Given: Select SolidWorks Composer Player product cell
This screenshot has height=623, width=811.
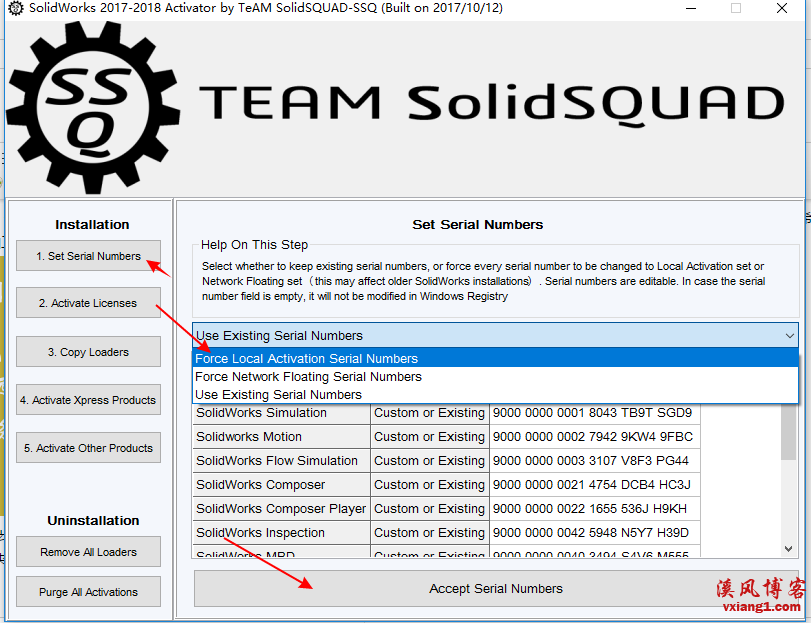Looking at the screenshot, I should (281, 508).
